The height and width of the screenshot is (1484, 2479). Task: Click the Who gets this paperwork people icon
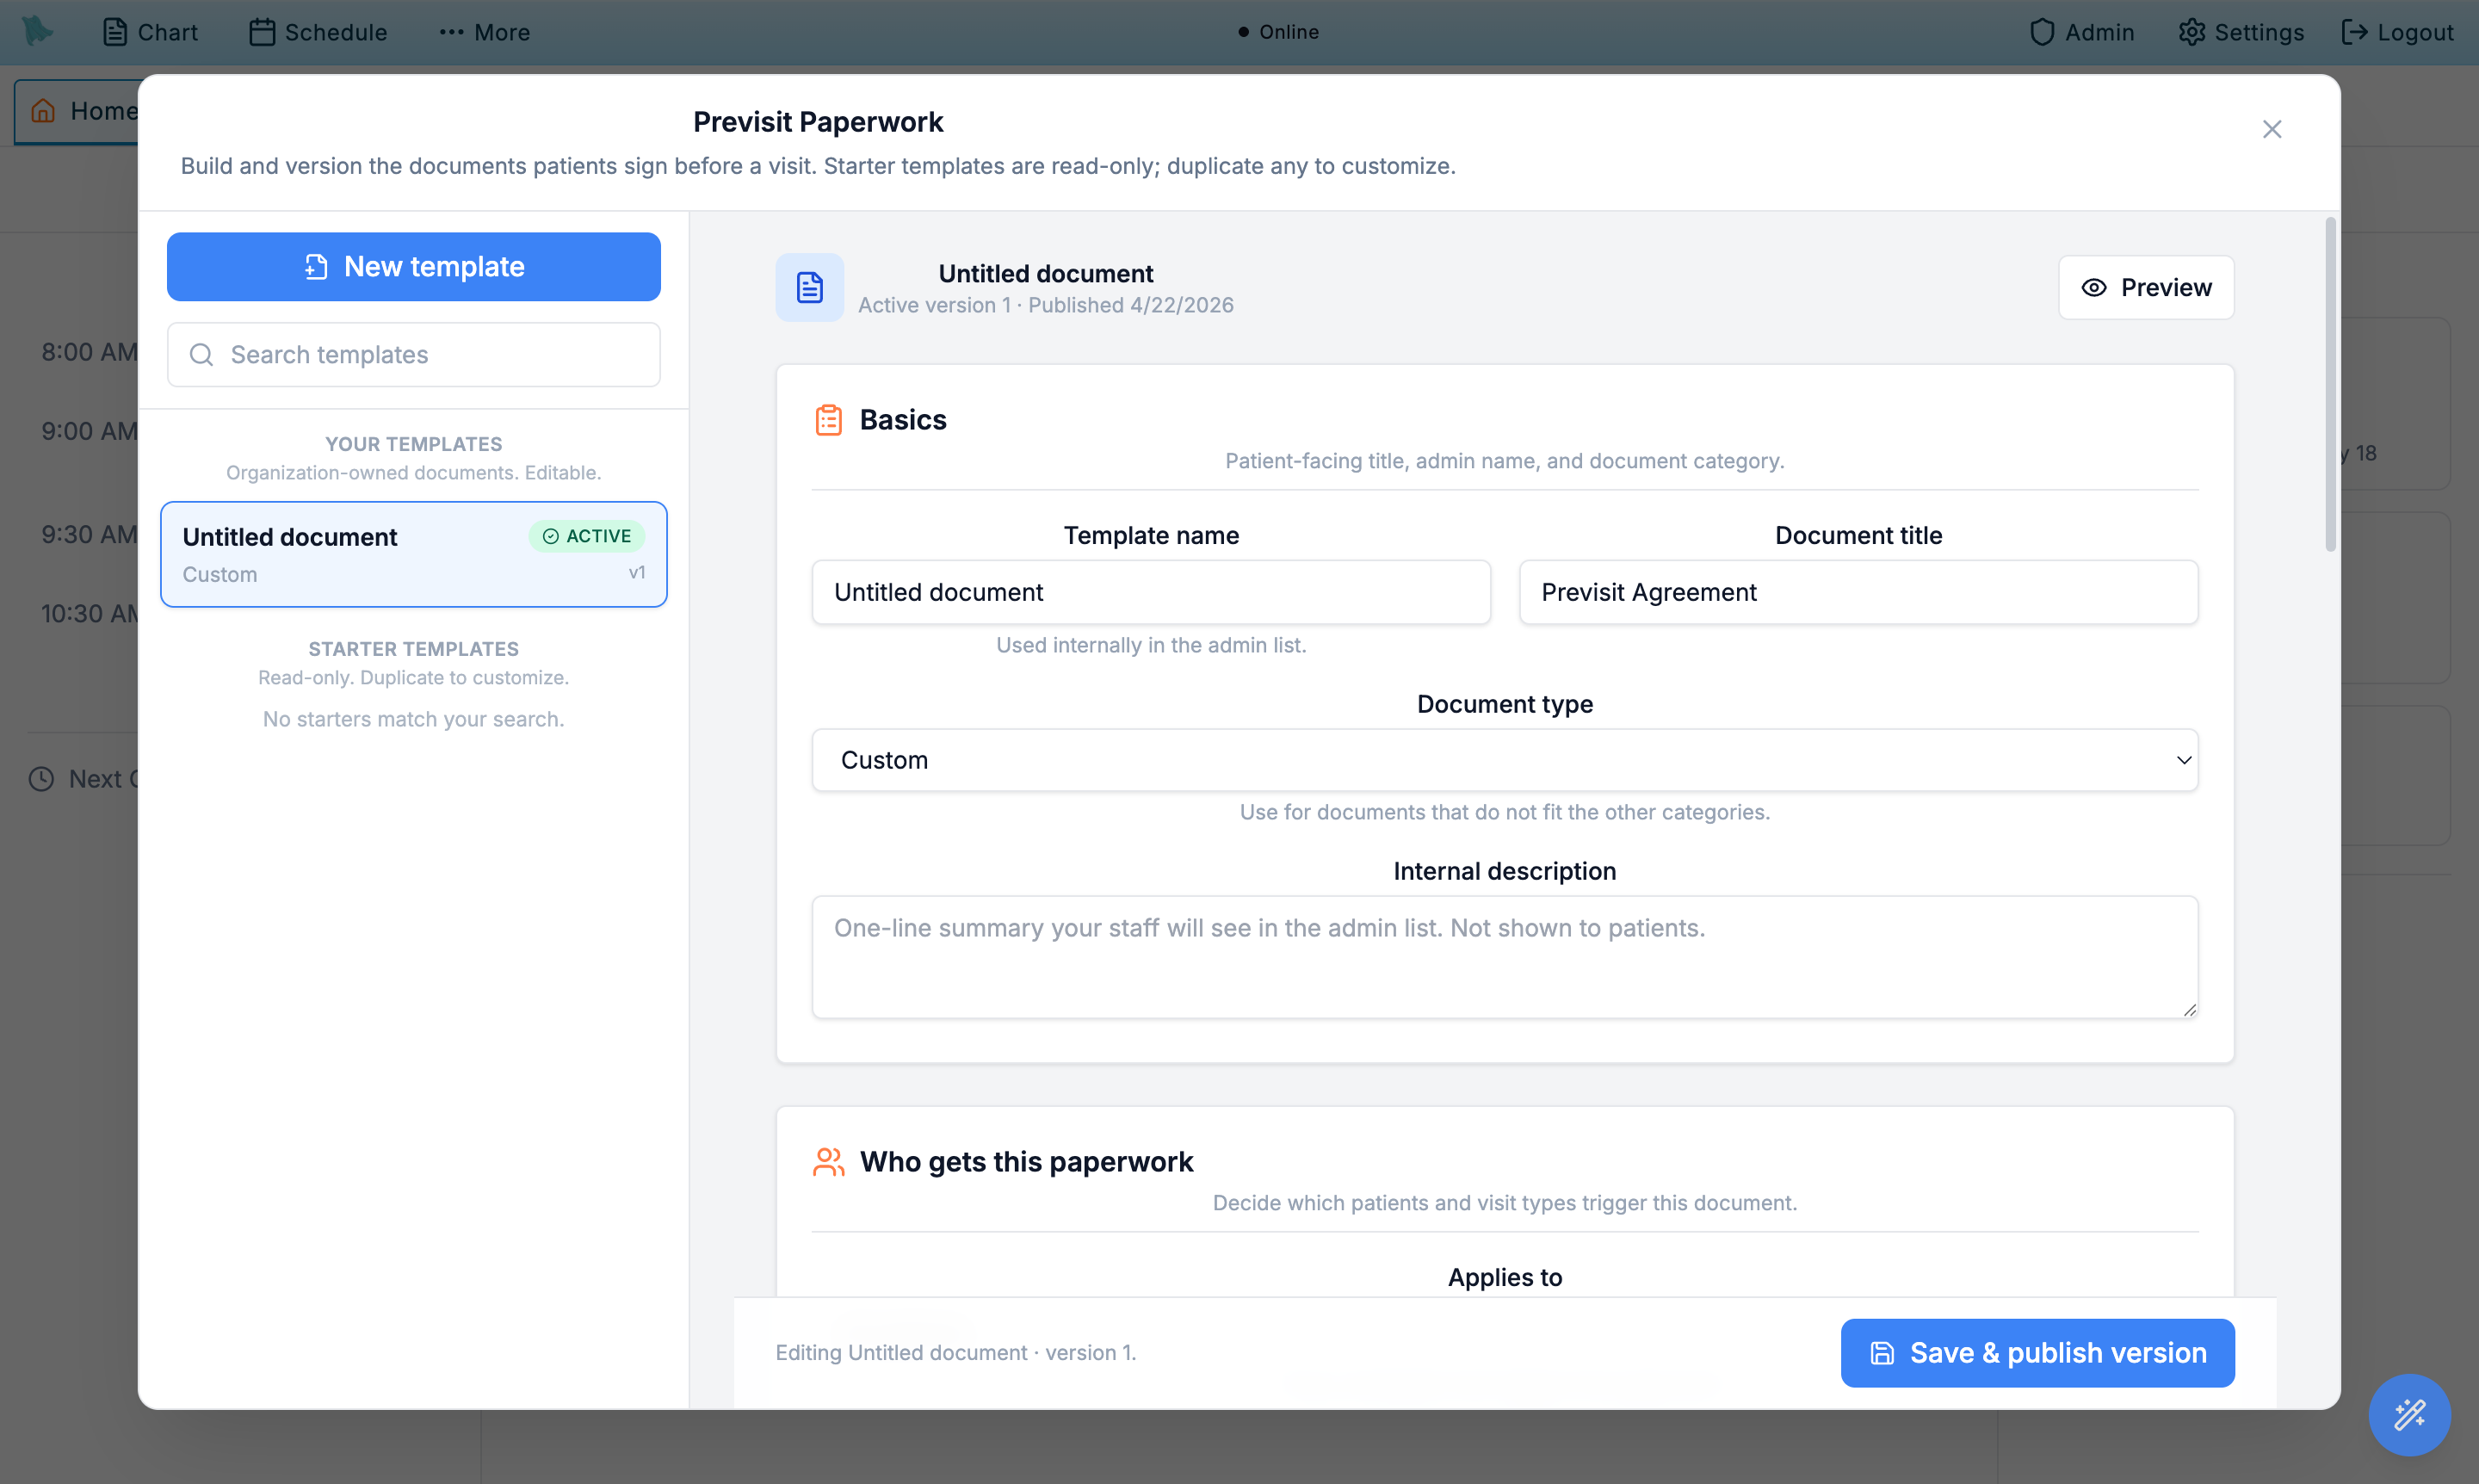(x=829, y=1162)
